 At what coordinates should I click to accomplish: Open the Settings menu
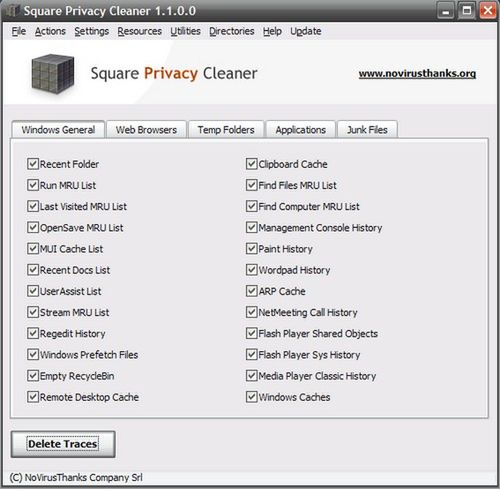coord(92,31)
